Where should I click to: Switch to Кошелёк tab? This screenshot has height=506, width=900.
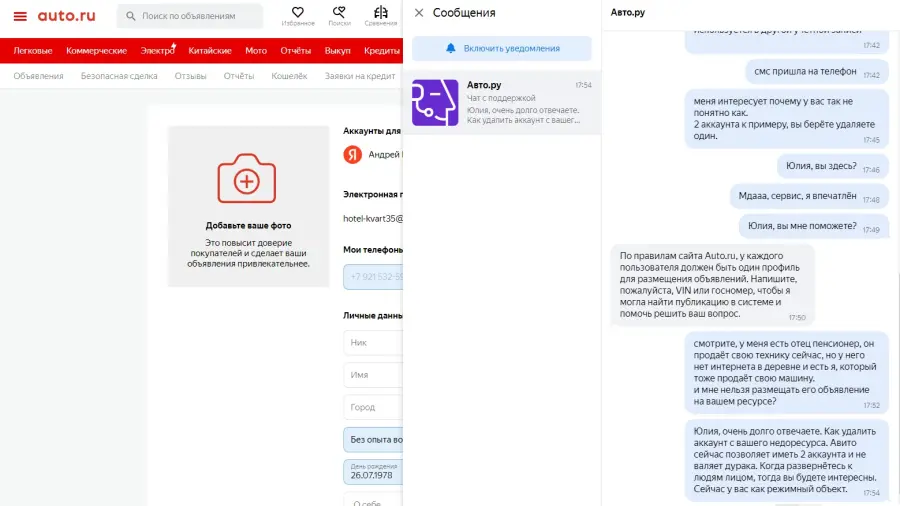coord(289,76)
